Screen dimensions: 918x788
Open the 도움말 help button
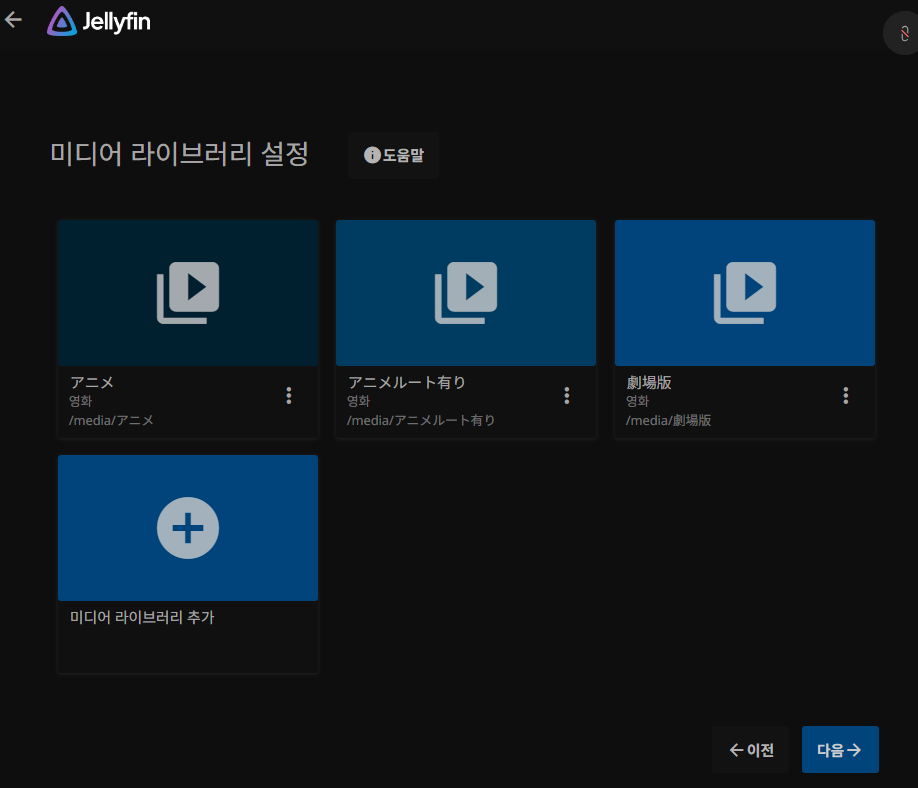393,155
